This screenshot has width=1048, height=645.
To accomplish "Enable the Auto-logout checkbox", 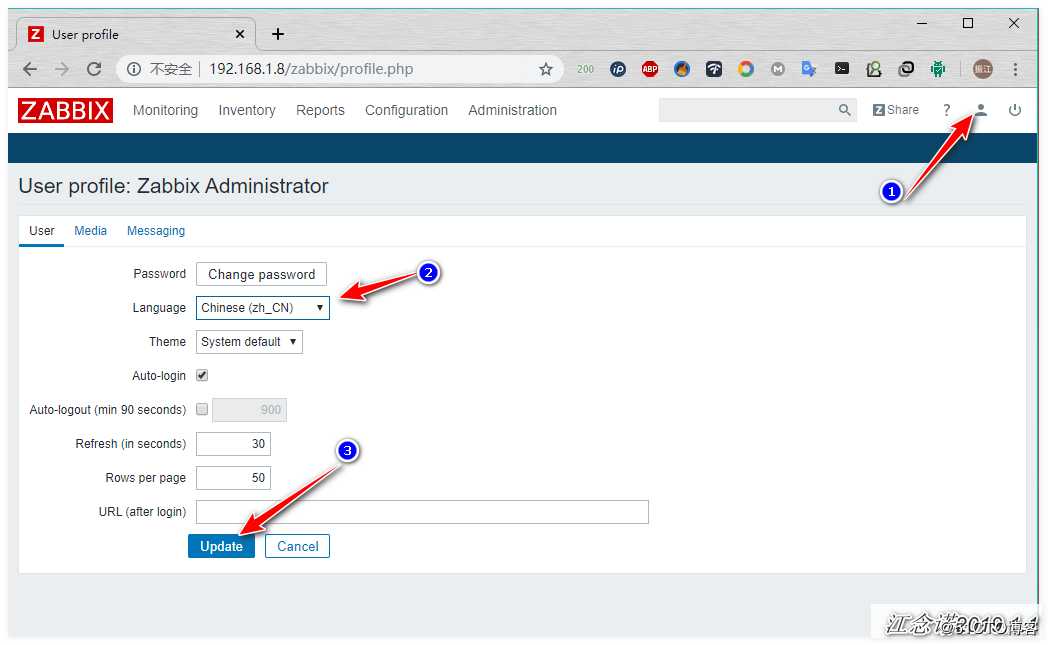I will [202, 410].
